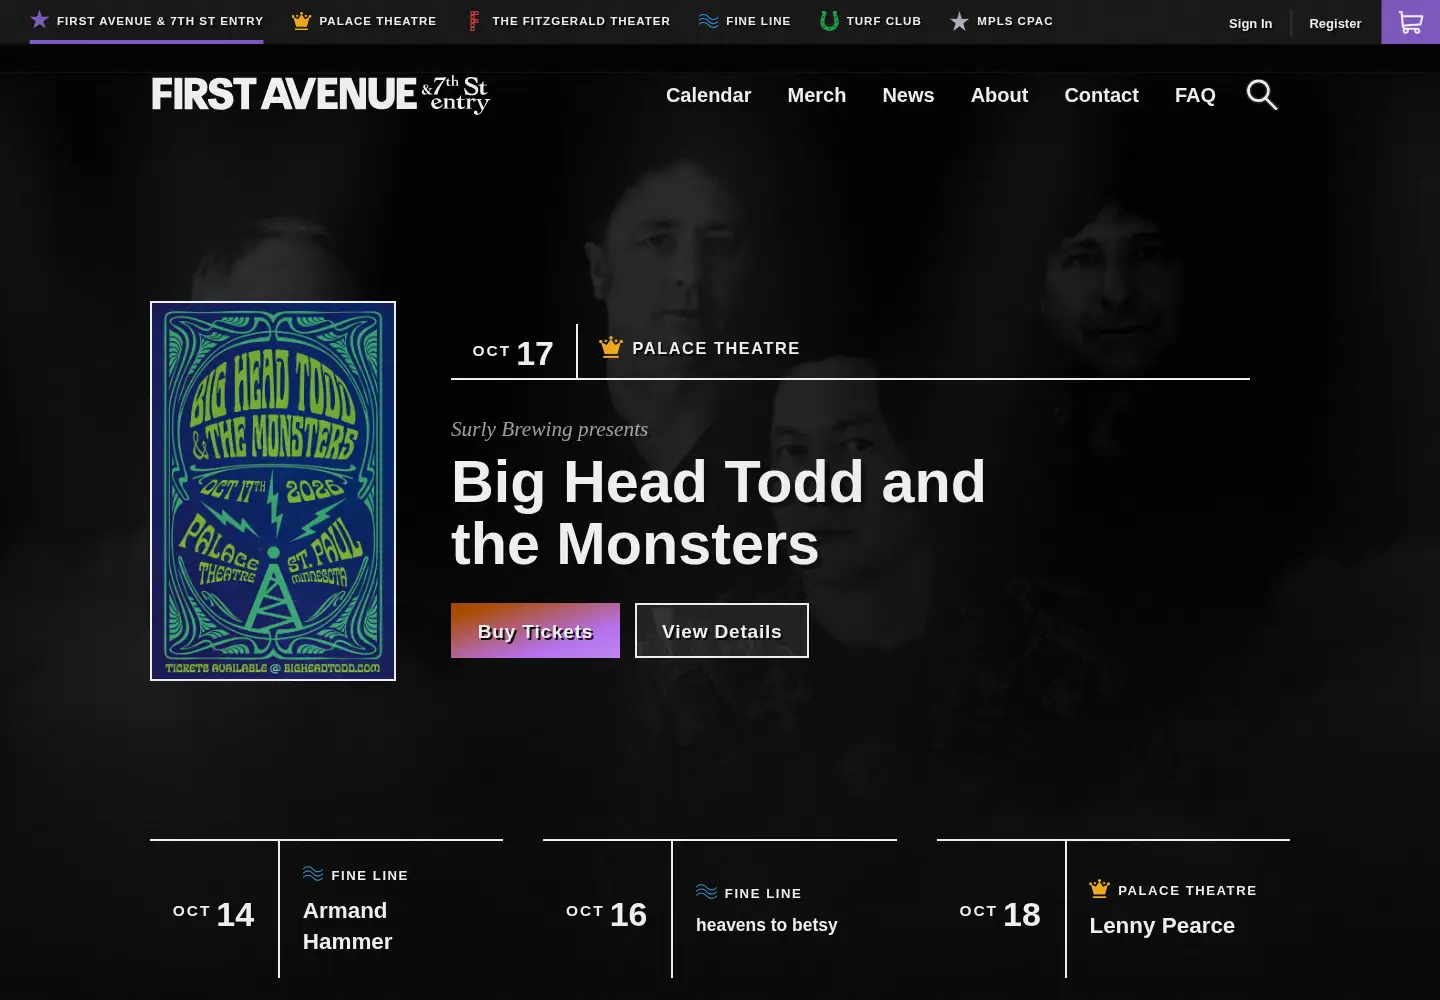1440x1000 pixels.
Task: Open the FAQ menu item
Action: [1195, 95]
